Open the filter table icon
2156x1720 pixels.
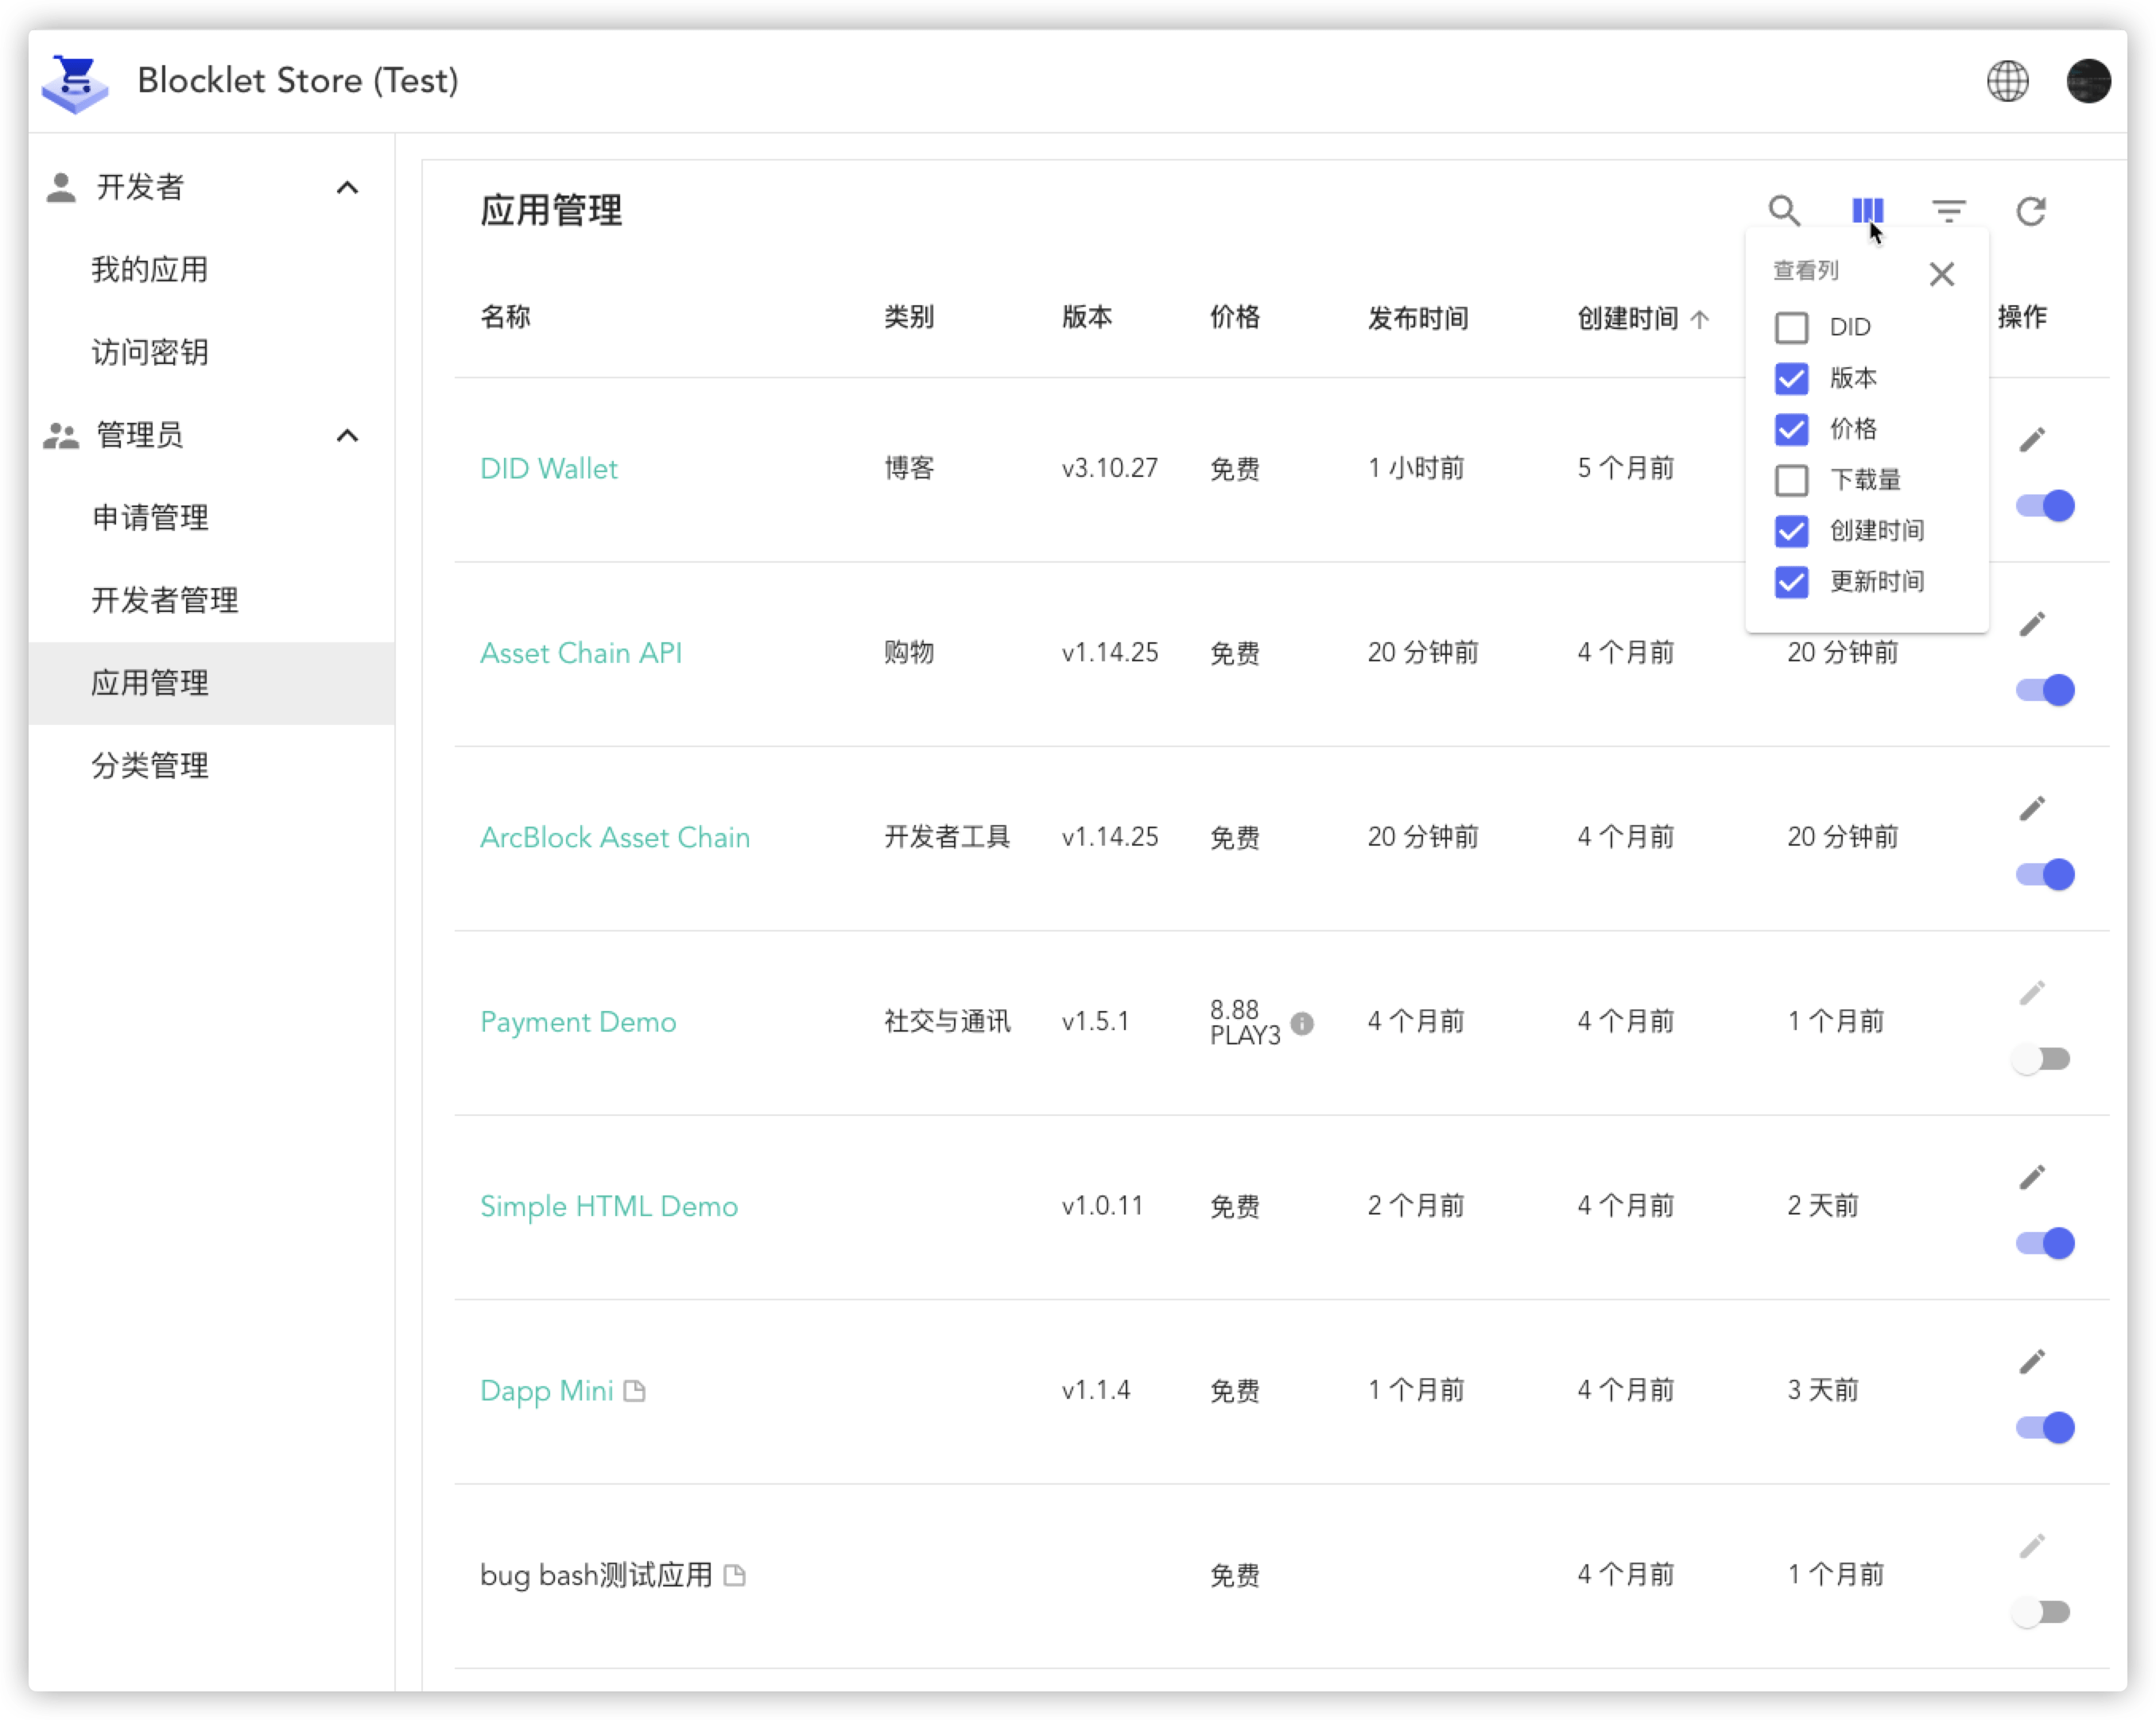tap(1948, 211)
